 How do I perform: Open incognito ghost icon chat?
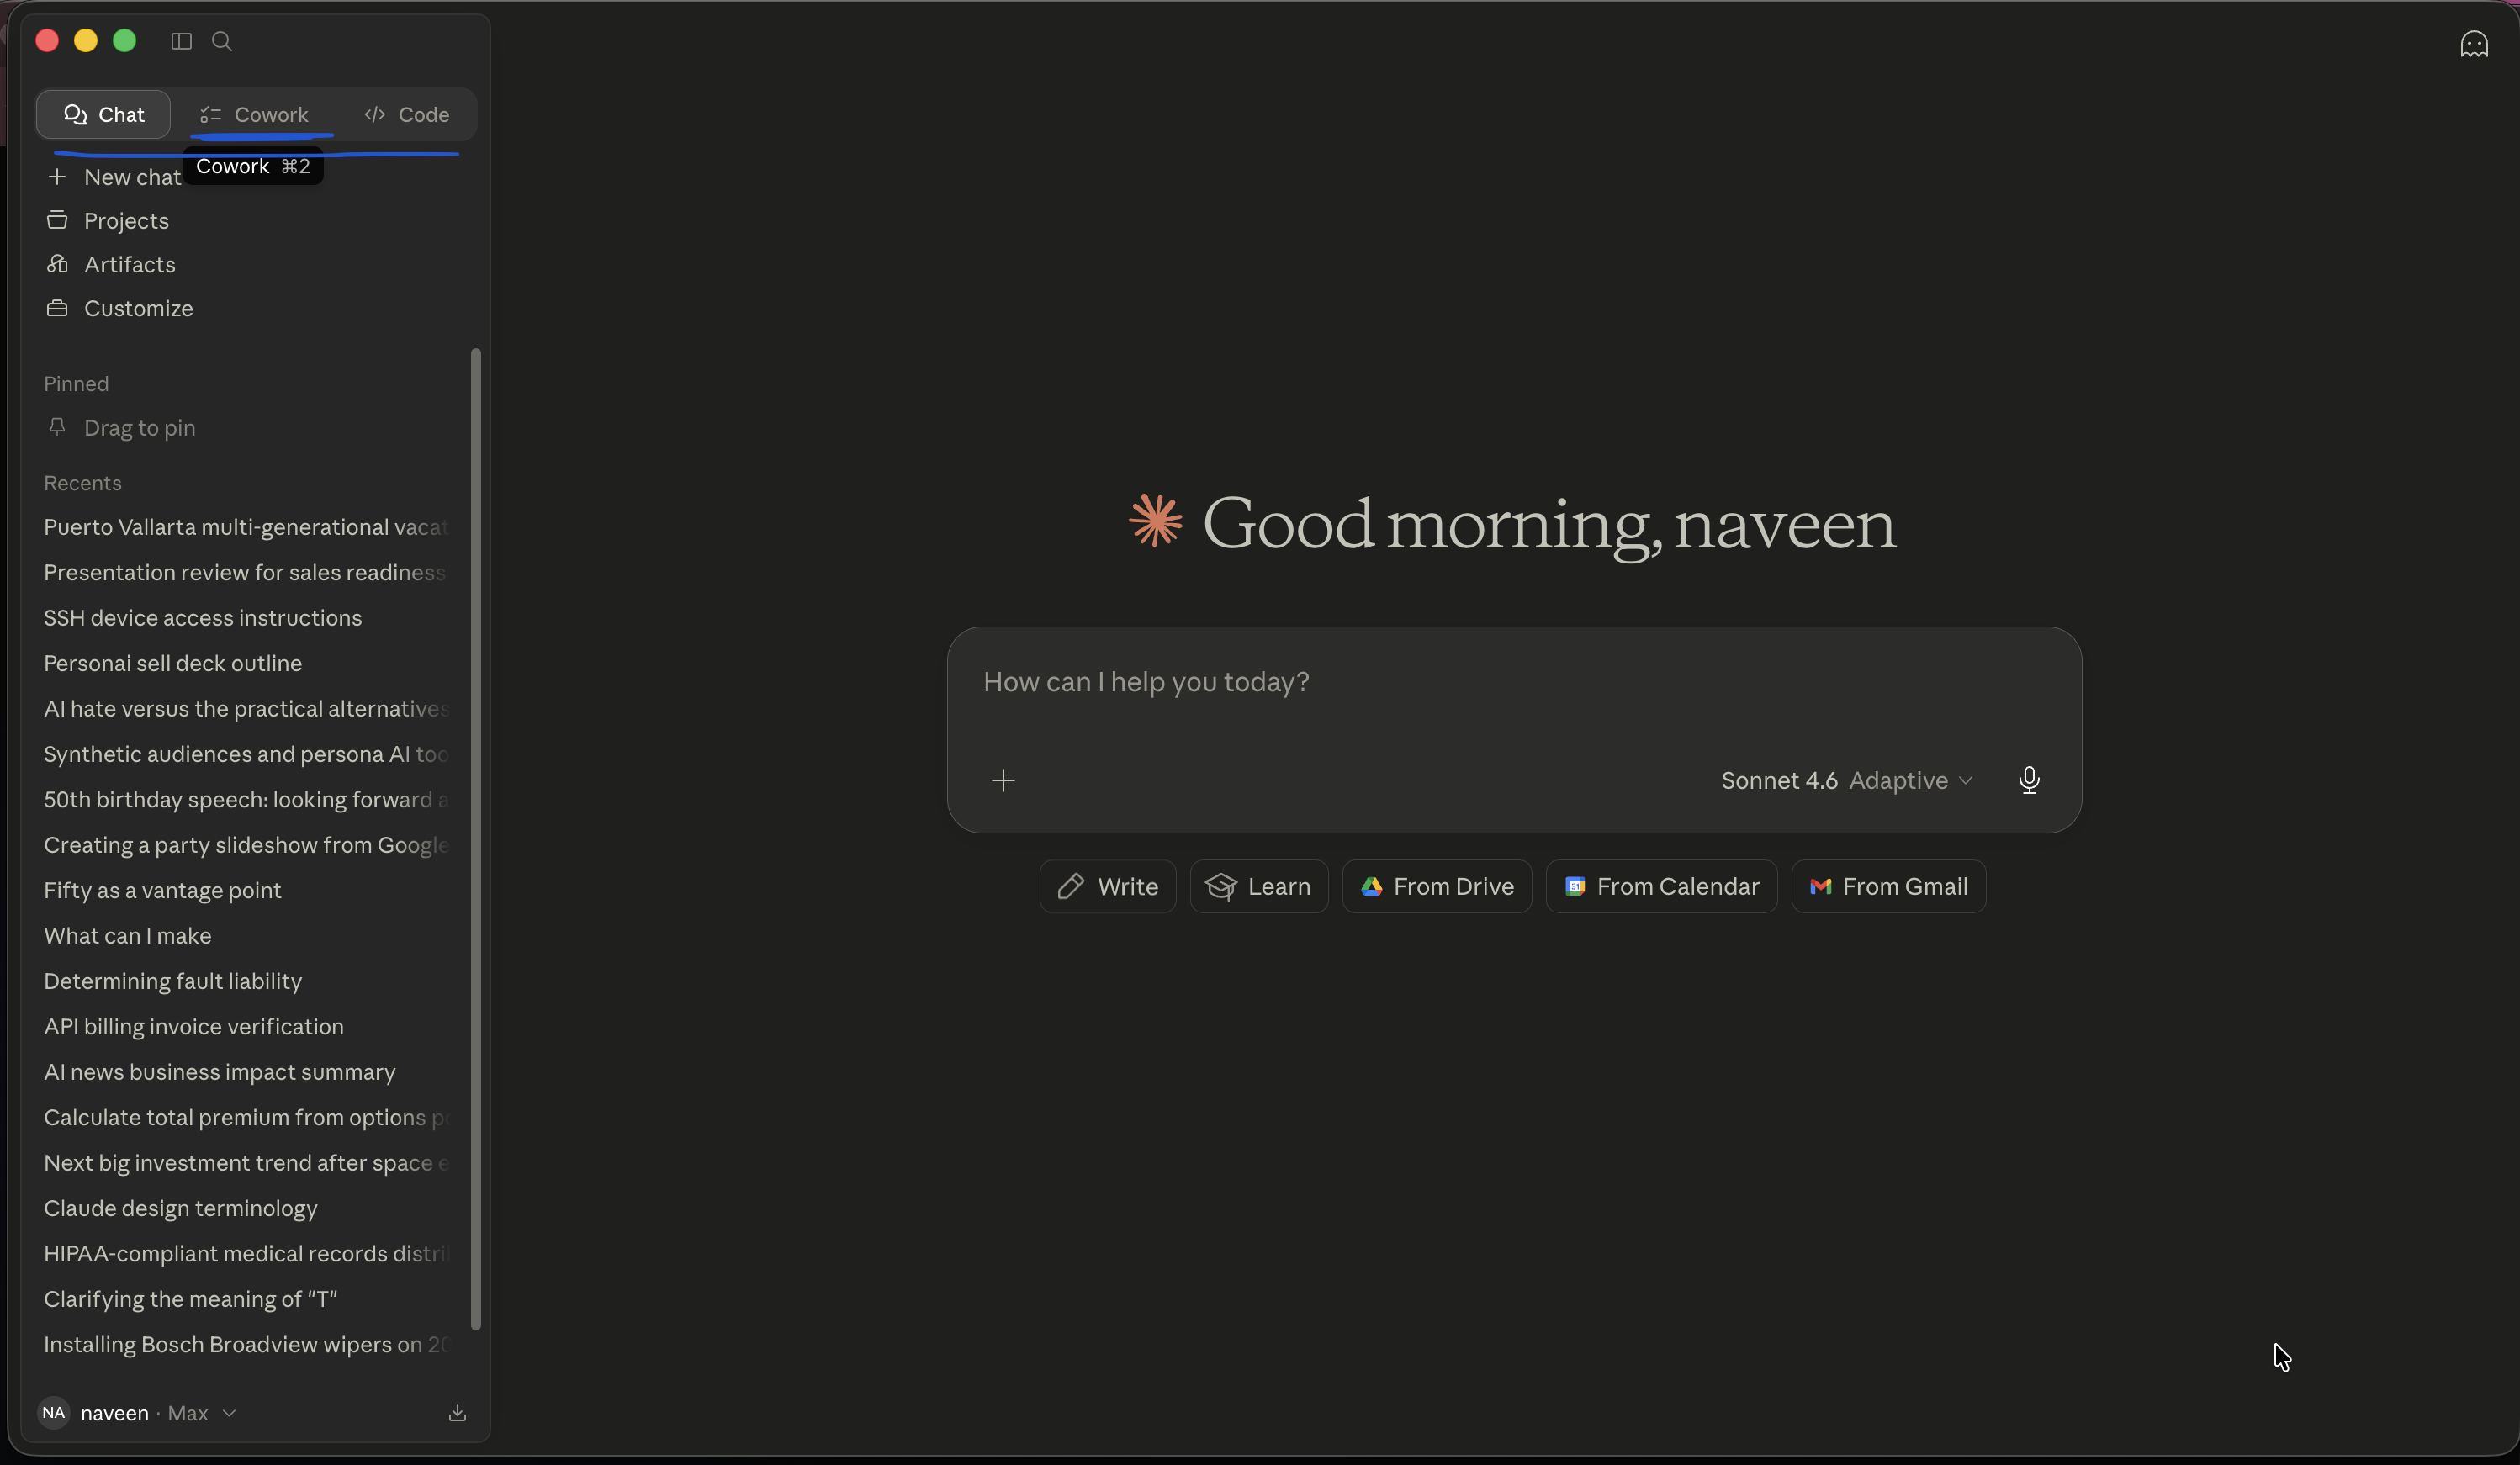[x=2473, y=44]
